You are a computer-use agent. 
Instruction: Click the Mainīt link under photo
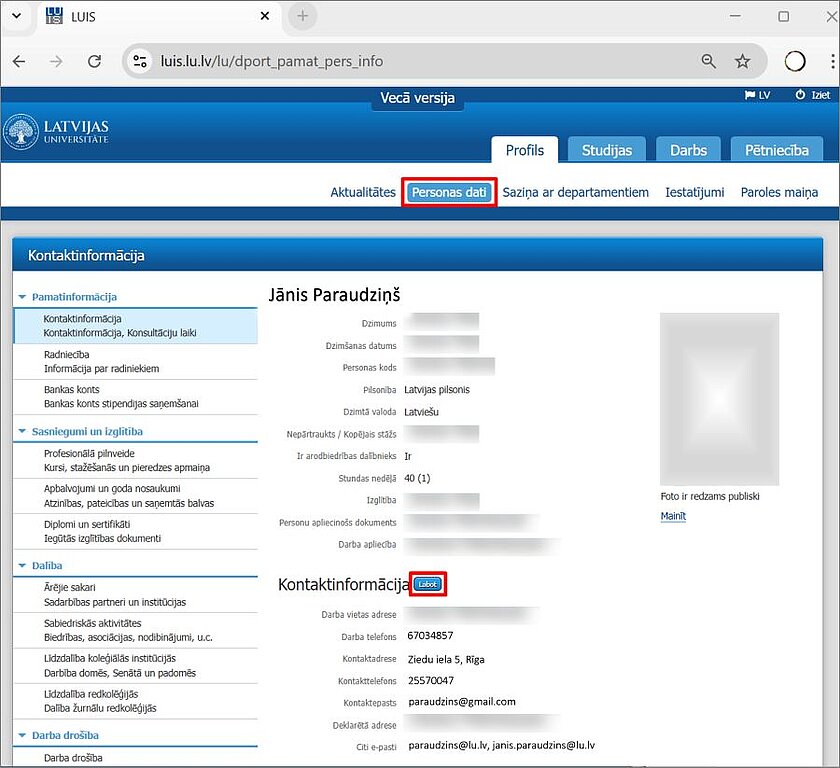tap(673, 516)
